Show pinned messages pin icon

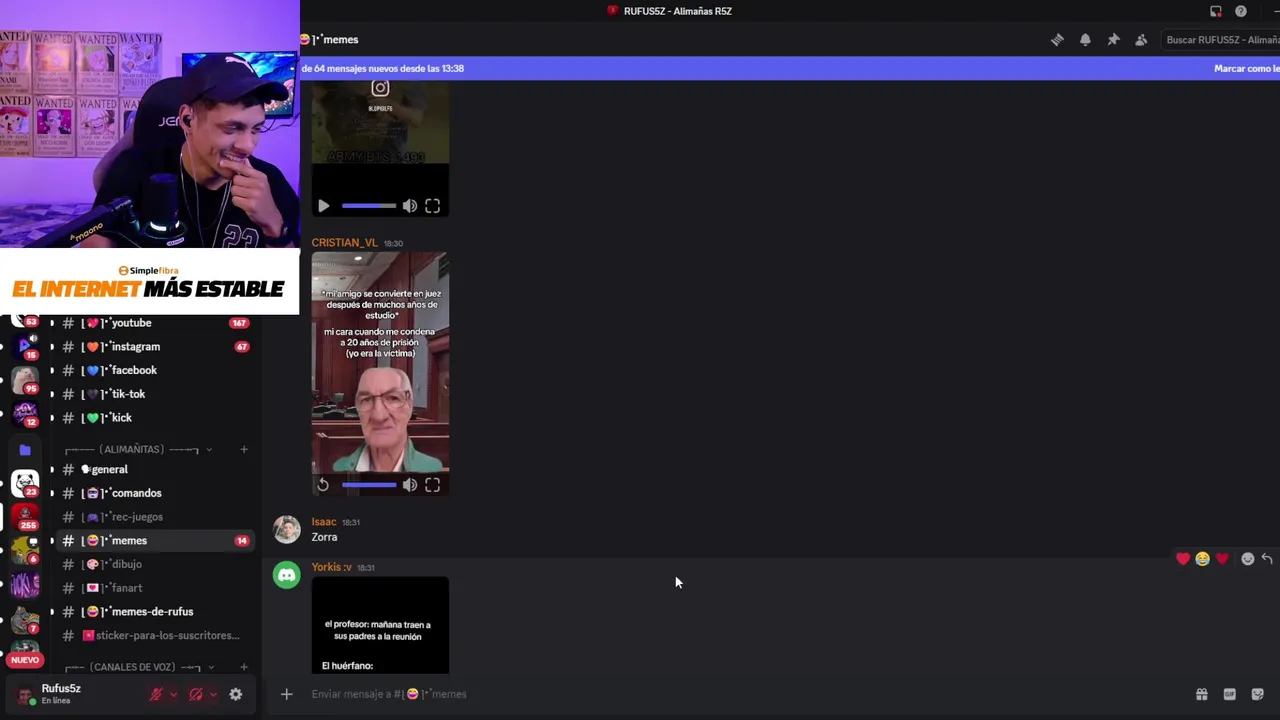pos(1113,40)
